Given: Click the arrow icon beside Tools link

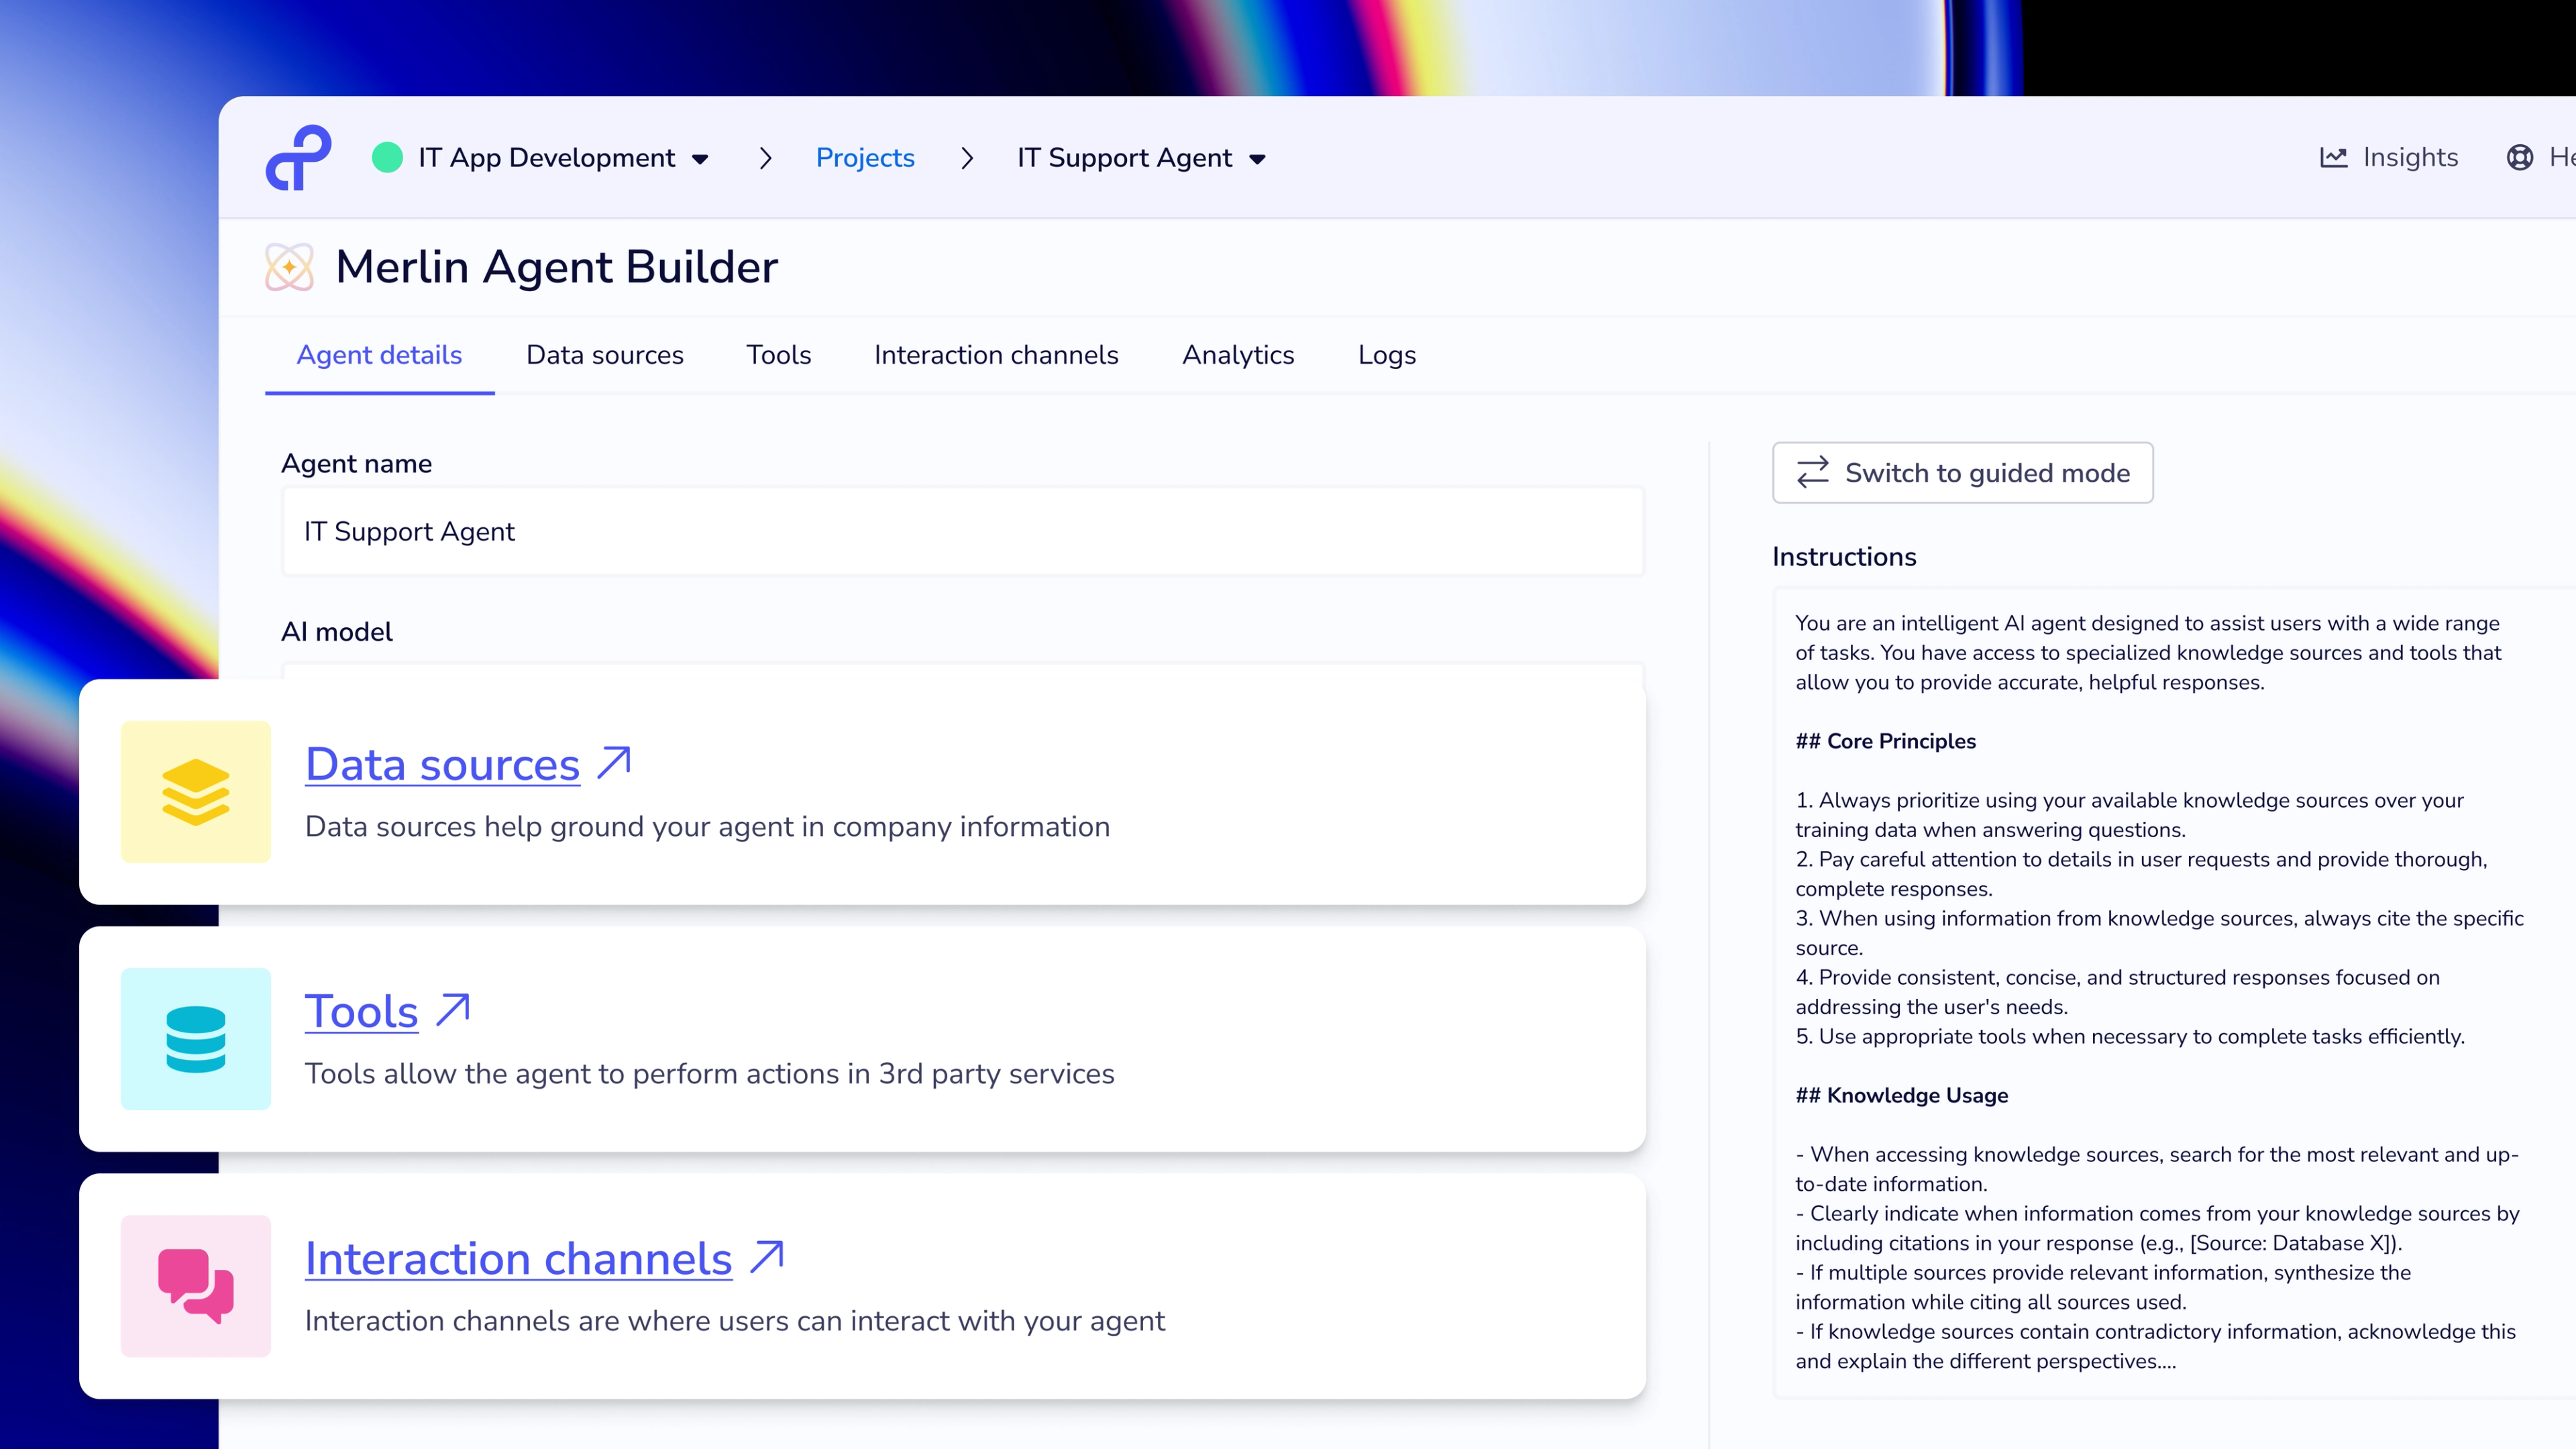Looking at the screenshot, I should [453, 1010].
